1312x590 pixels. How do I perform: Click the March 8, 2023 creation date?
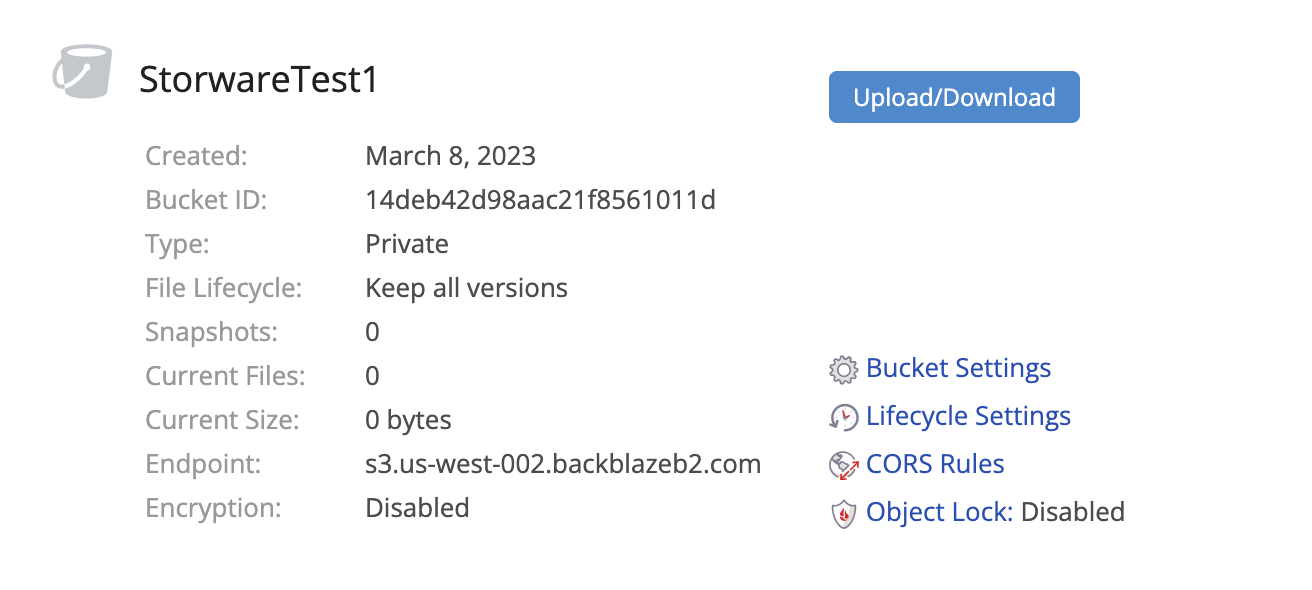pos(450,156)
